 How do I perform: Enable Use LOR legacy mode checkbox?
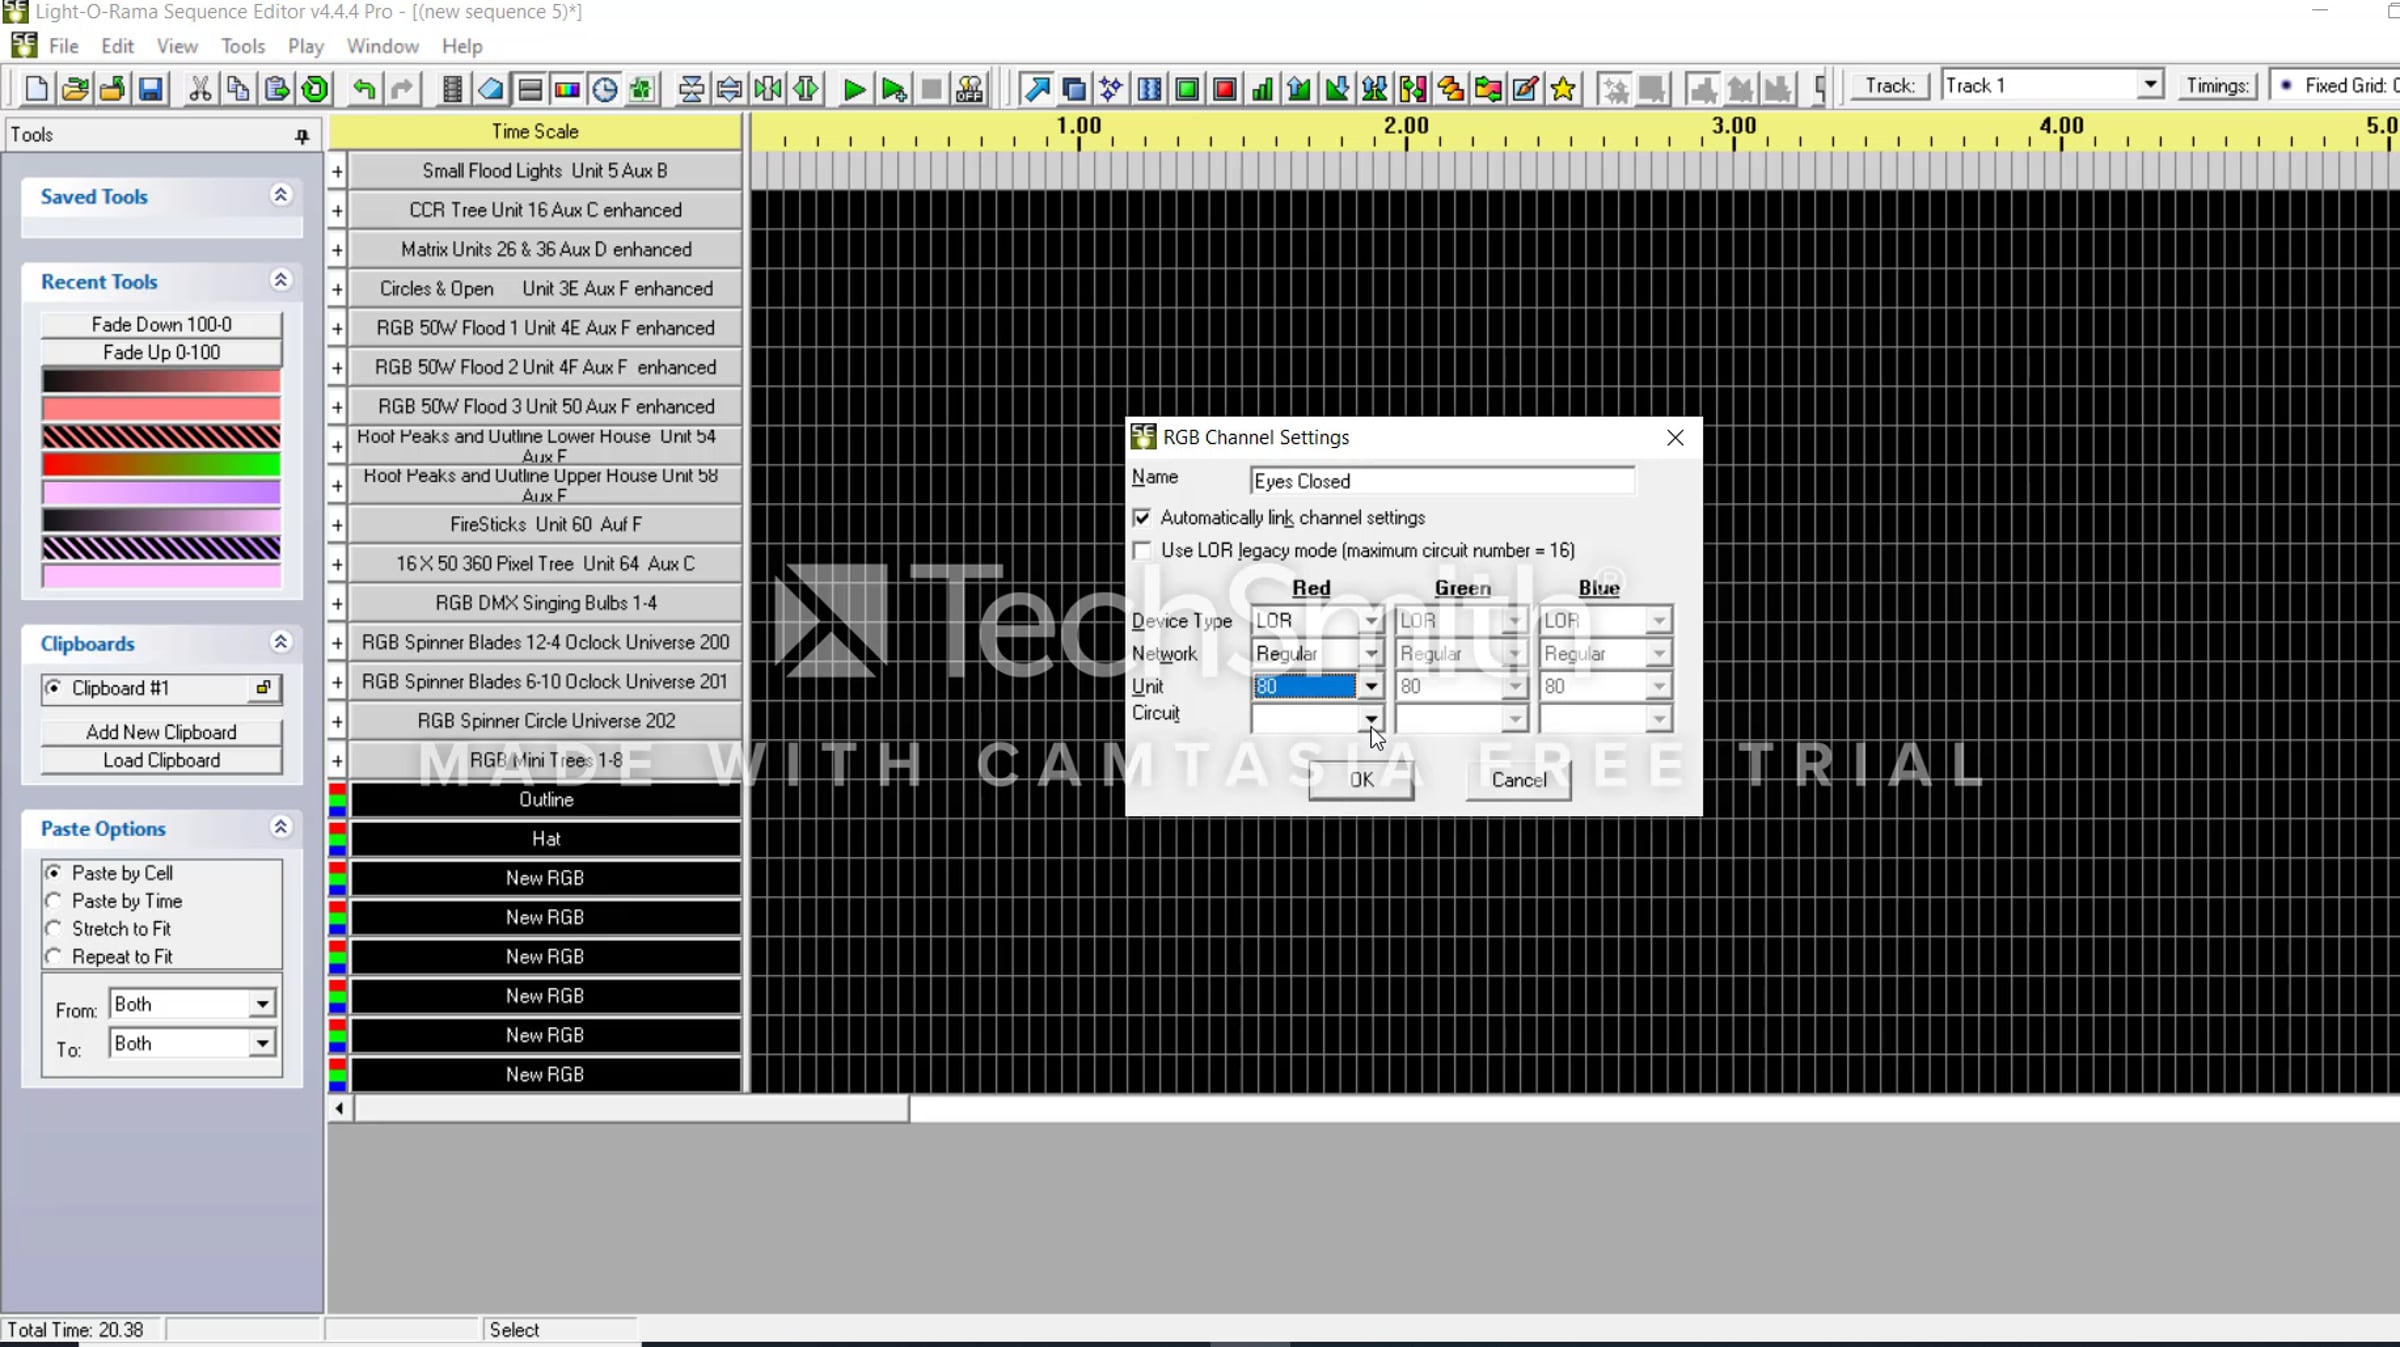pos(1142,551)
